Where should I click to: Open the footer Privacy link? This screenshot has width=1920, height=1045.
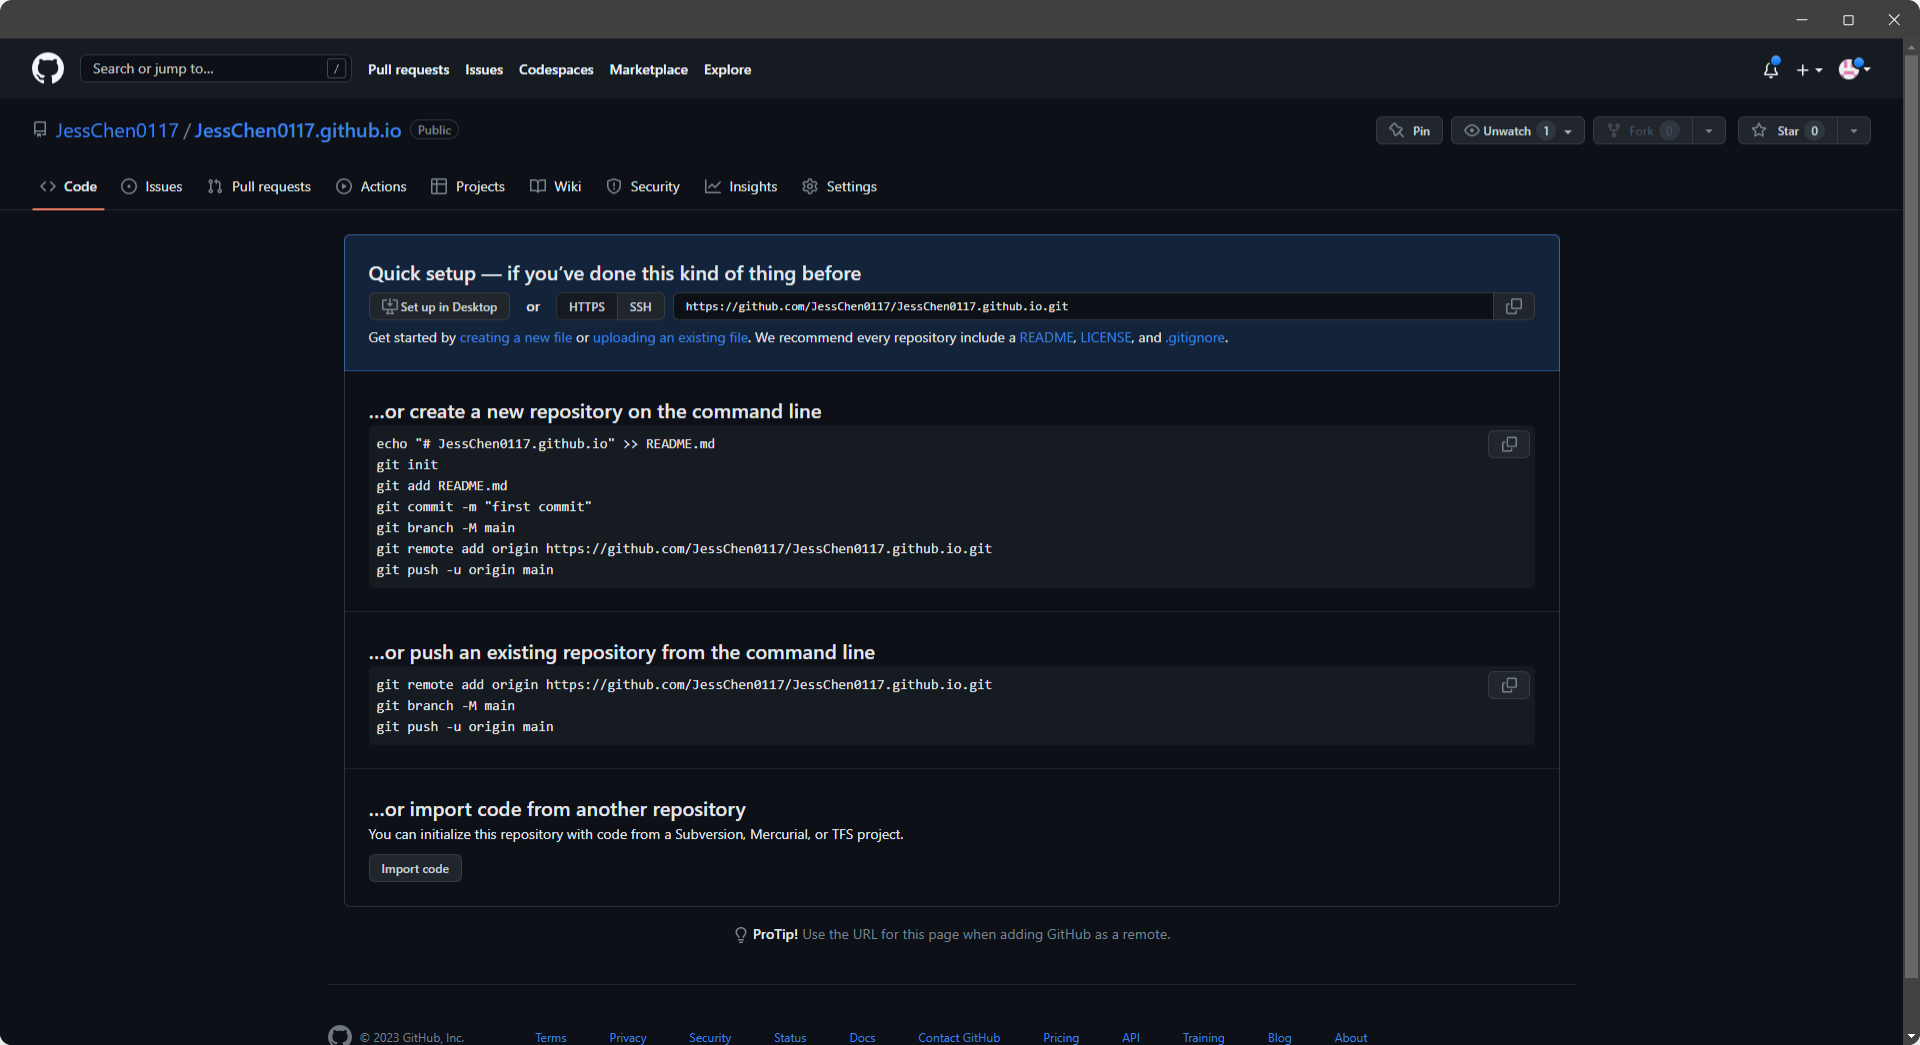pyautogui.click(x=628, y=1038)
